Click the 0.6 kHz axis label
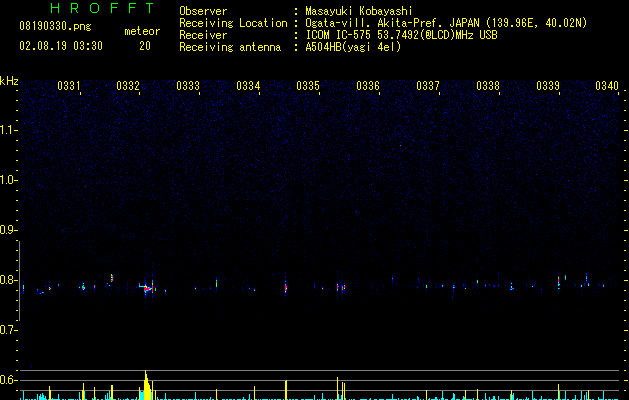629x400 pixels. (8, 380)
